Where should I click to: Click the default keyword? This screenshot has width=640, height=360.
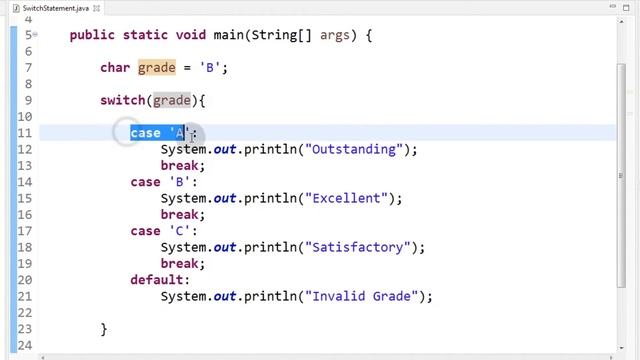point(157,280)
